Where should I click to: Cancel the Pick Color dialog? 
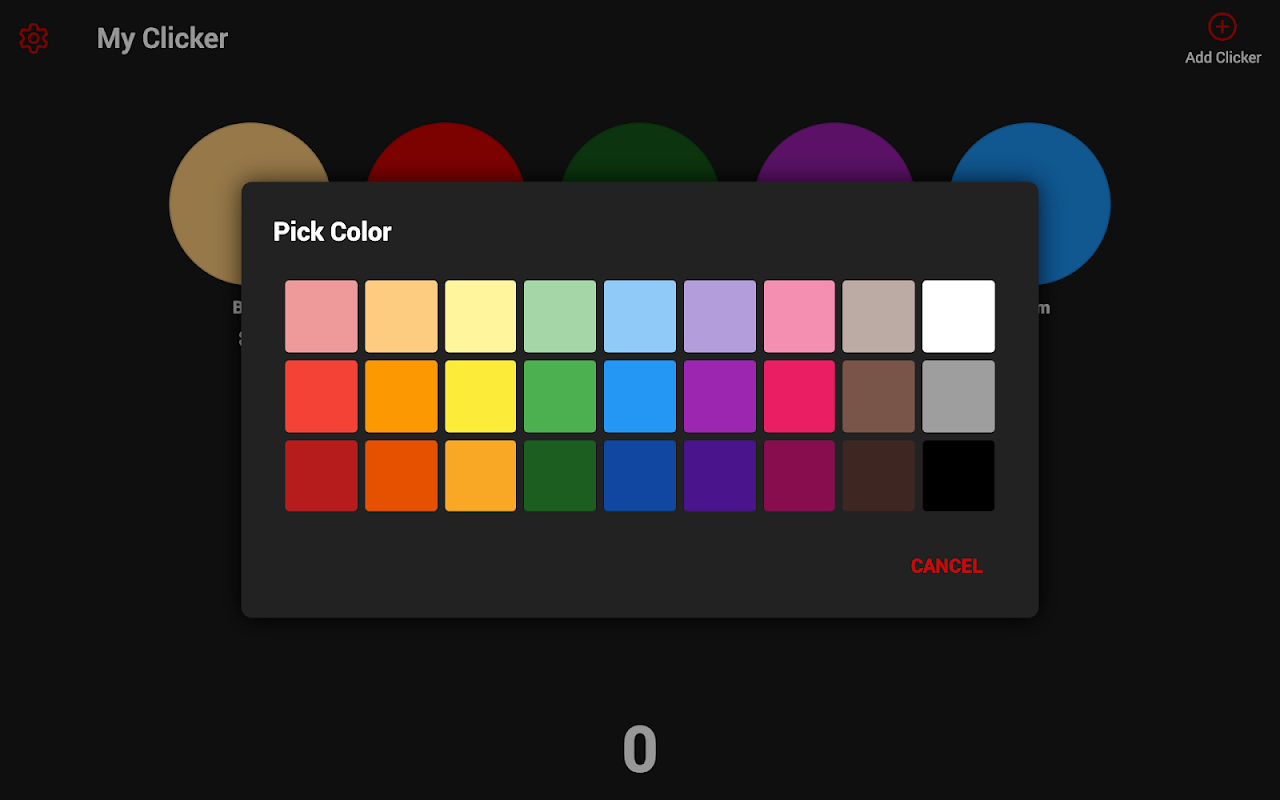click(x=946, y=566)
